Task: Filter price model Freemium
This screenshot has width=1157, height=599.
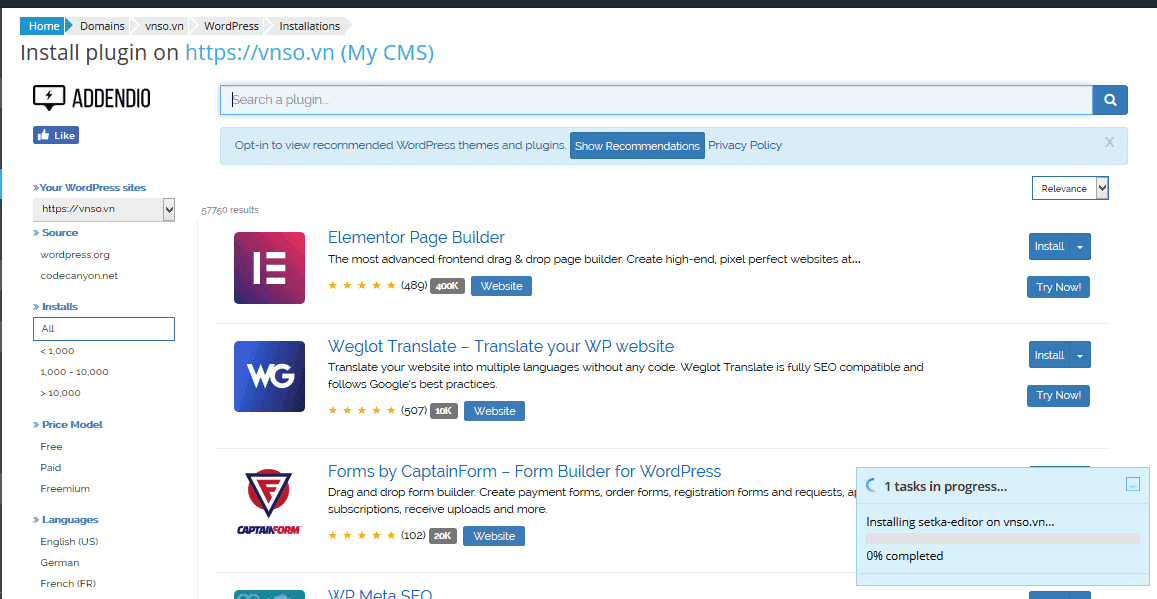Action: 65,488
